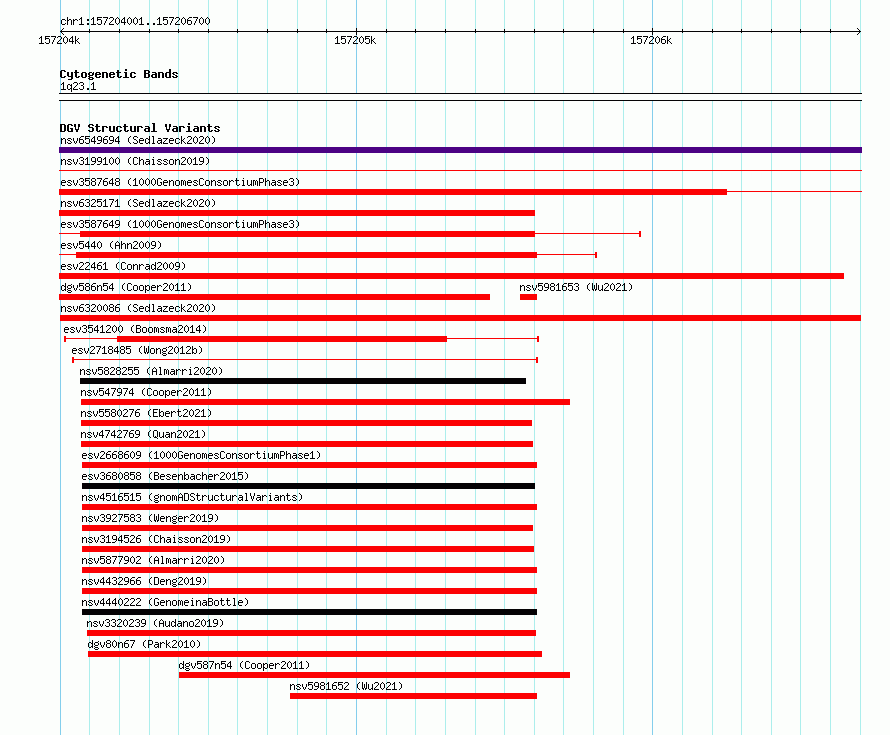Click the nsv6325171 red feature bar
Screen dimensions: 890x735
[x=297, y=213]
